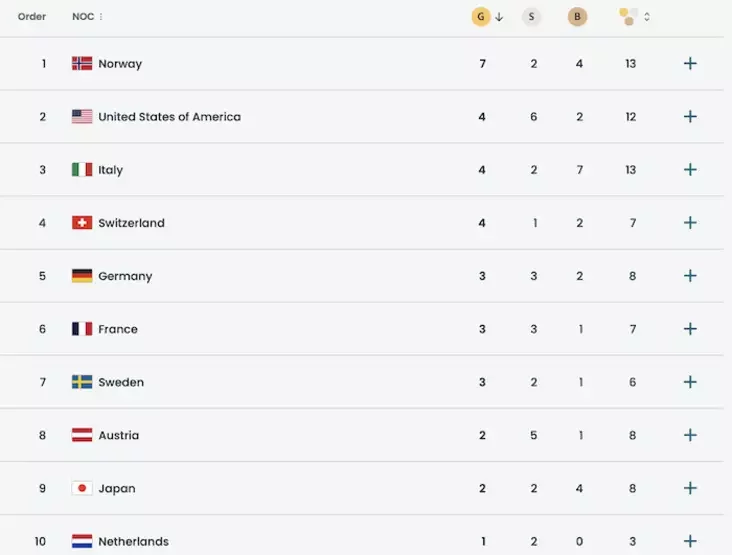This screenshot has height=555, width=732.
Task: Expand Norway's medal details
Action: pos(690,64)
